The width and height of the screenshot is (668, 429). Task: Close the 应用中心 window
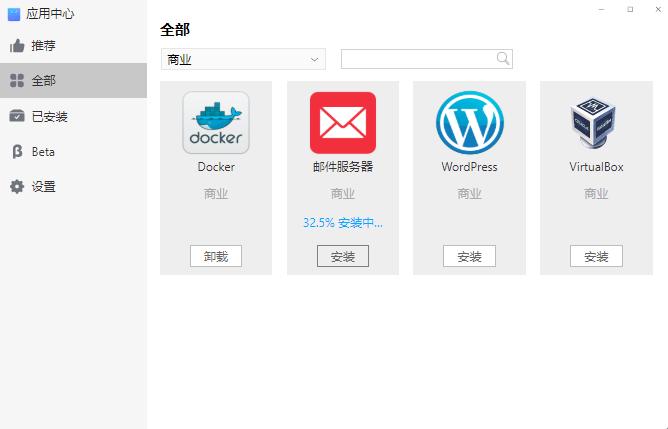658,9
